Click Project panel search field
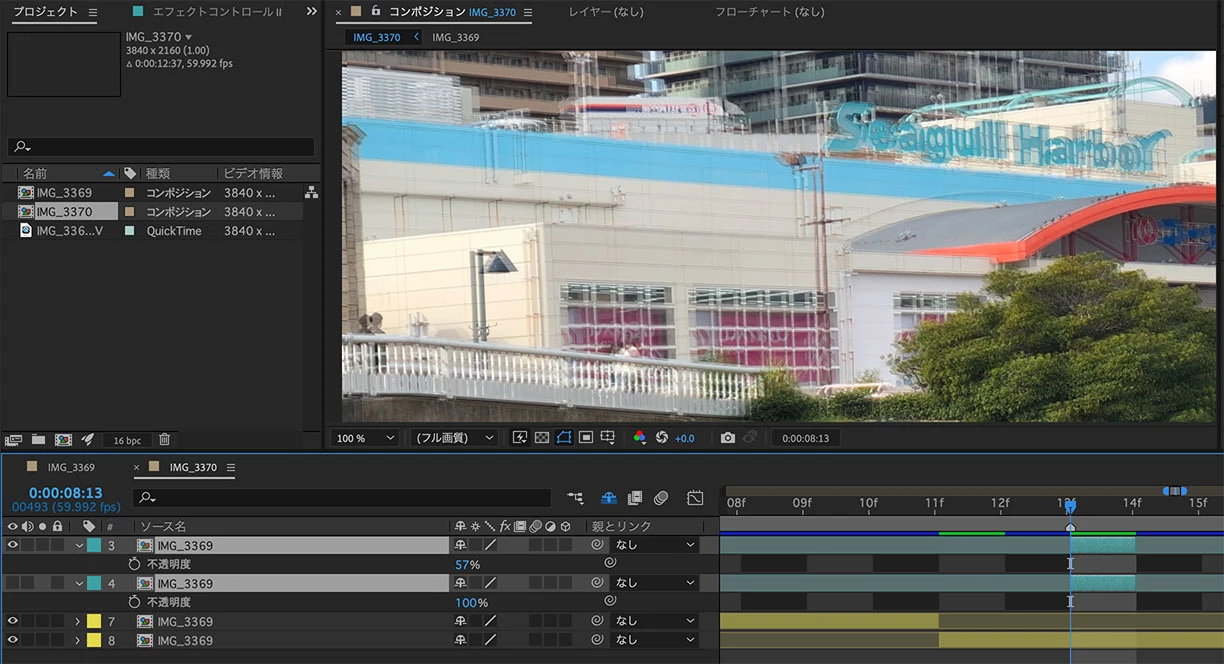This screenshot has height=664, width=1224. [x=160, y=147]
